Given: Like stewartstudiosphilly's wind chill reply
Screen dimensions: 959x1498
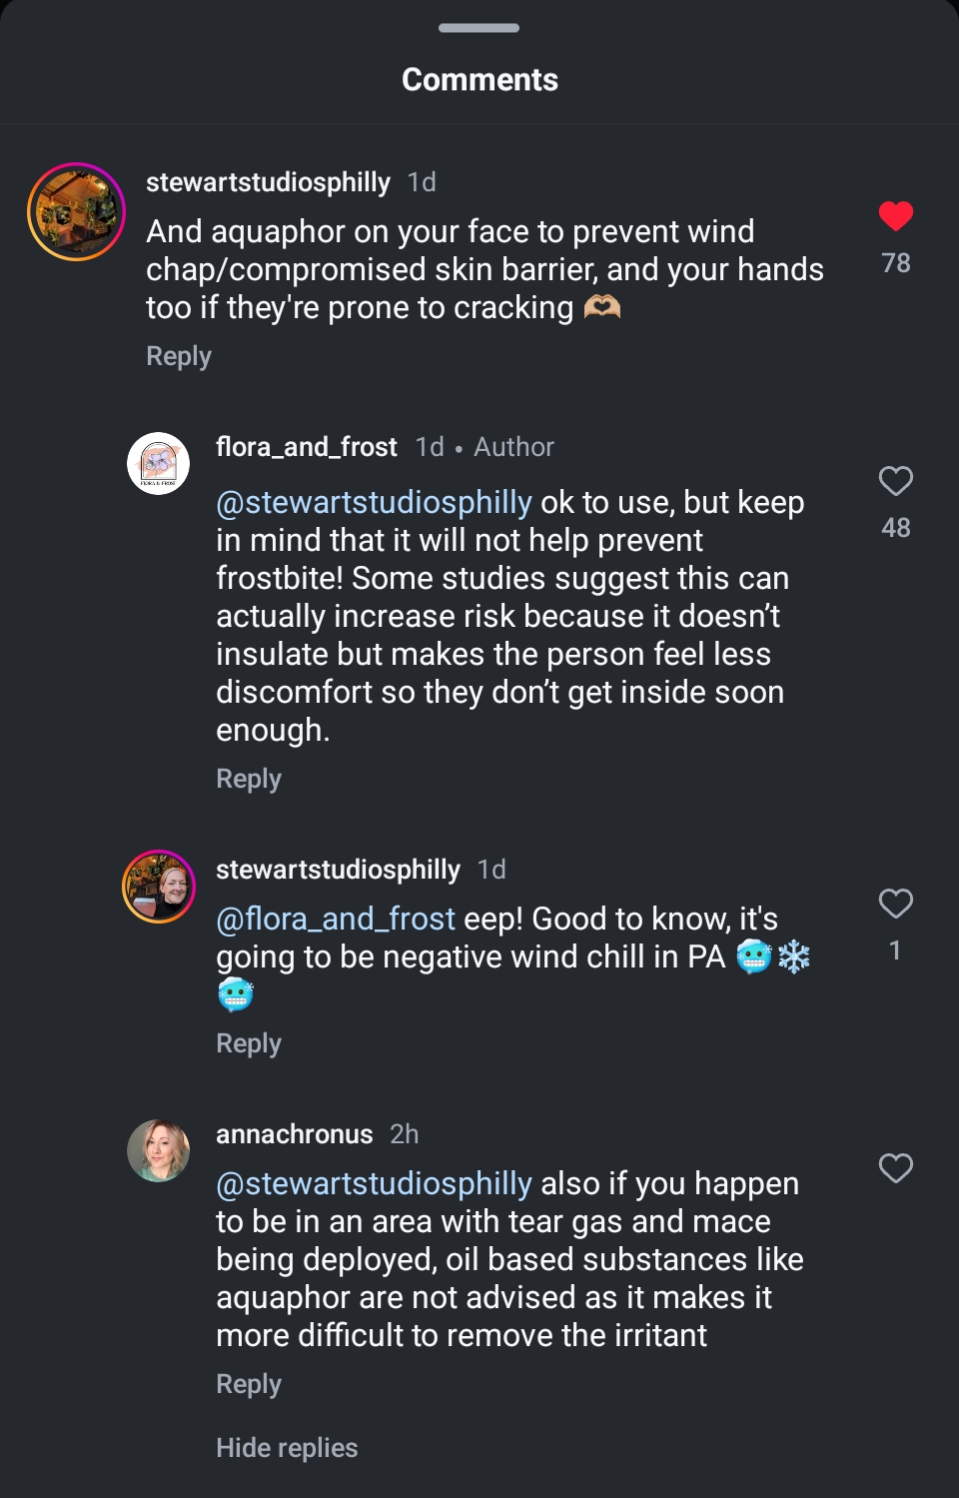Looking at the screenshot, I should [895, 904].
